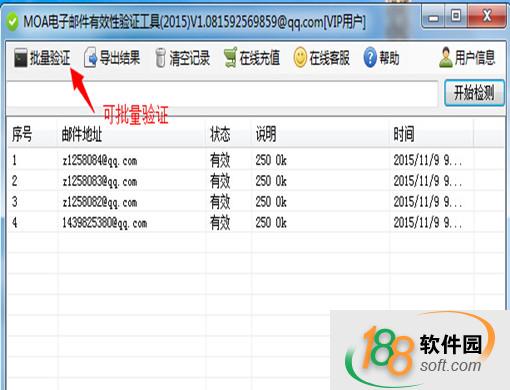Click the green checkmark app icon
510x390 pixels.
pos(13,22)
